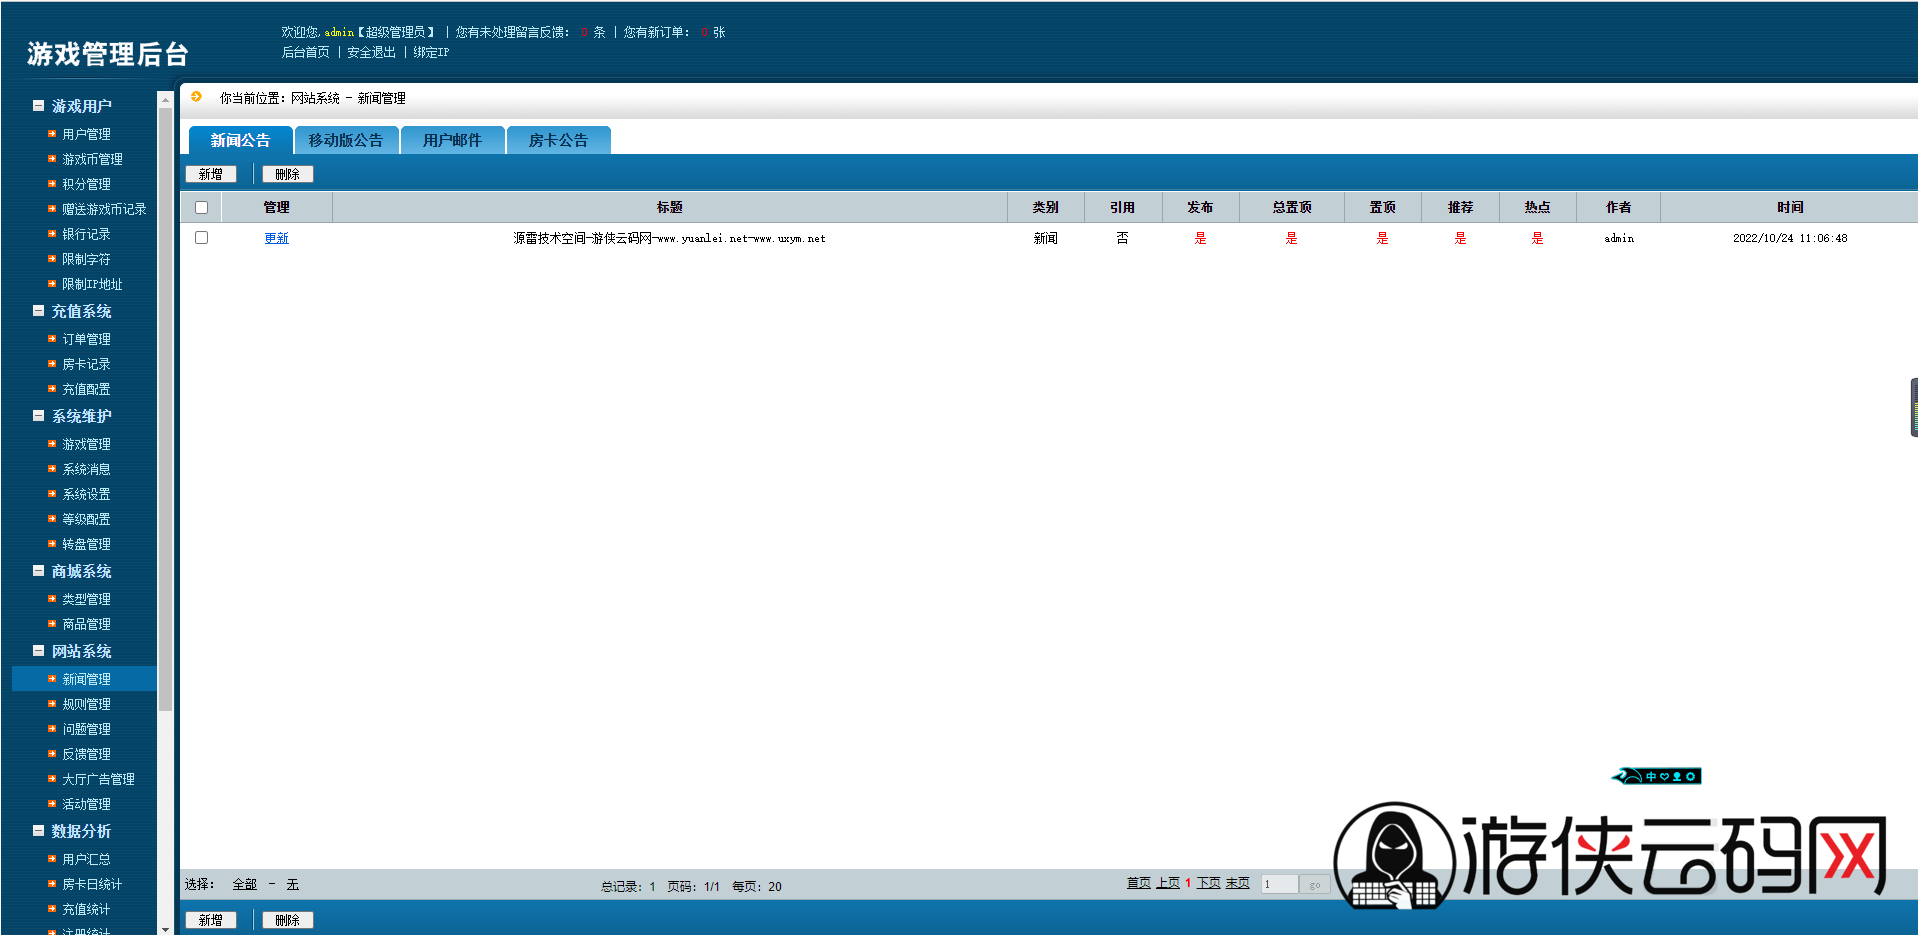Image resolution: width=1918 pixels, height=935 pixels.
Task: Click the 时间 value 2022/10/24 11:06:48
Action: click(1790, 238)
